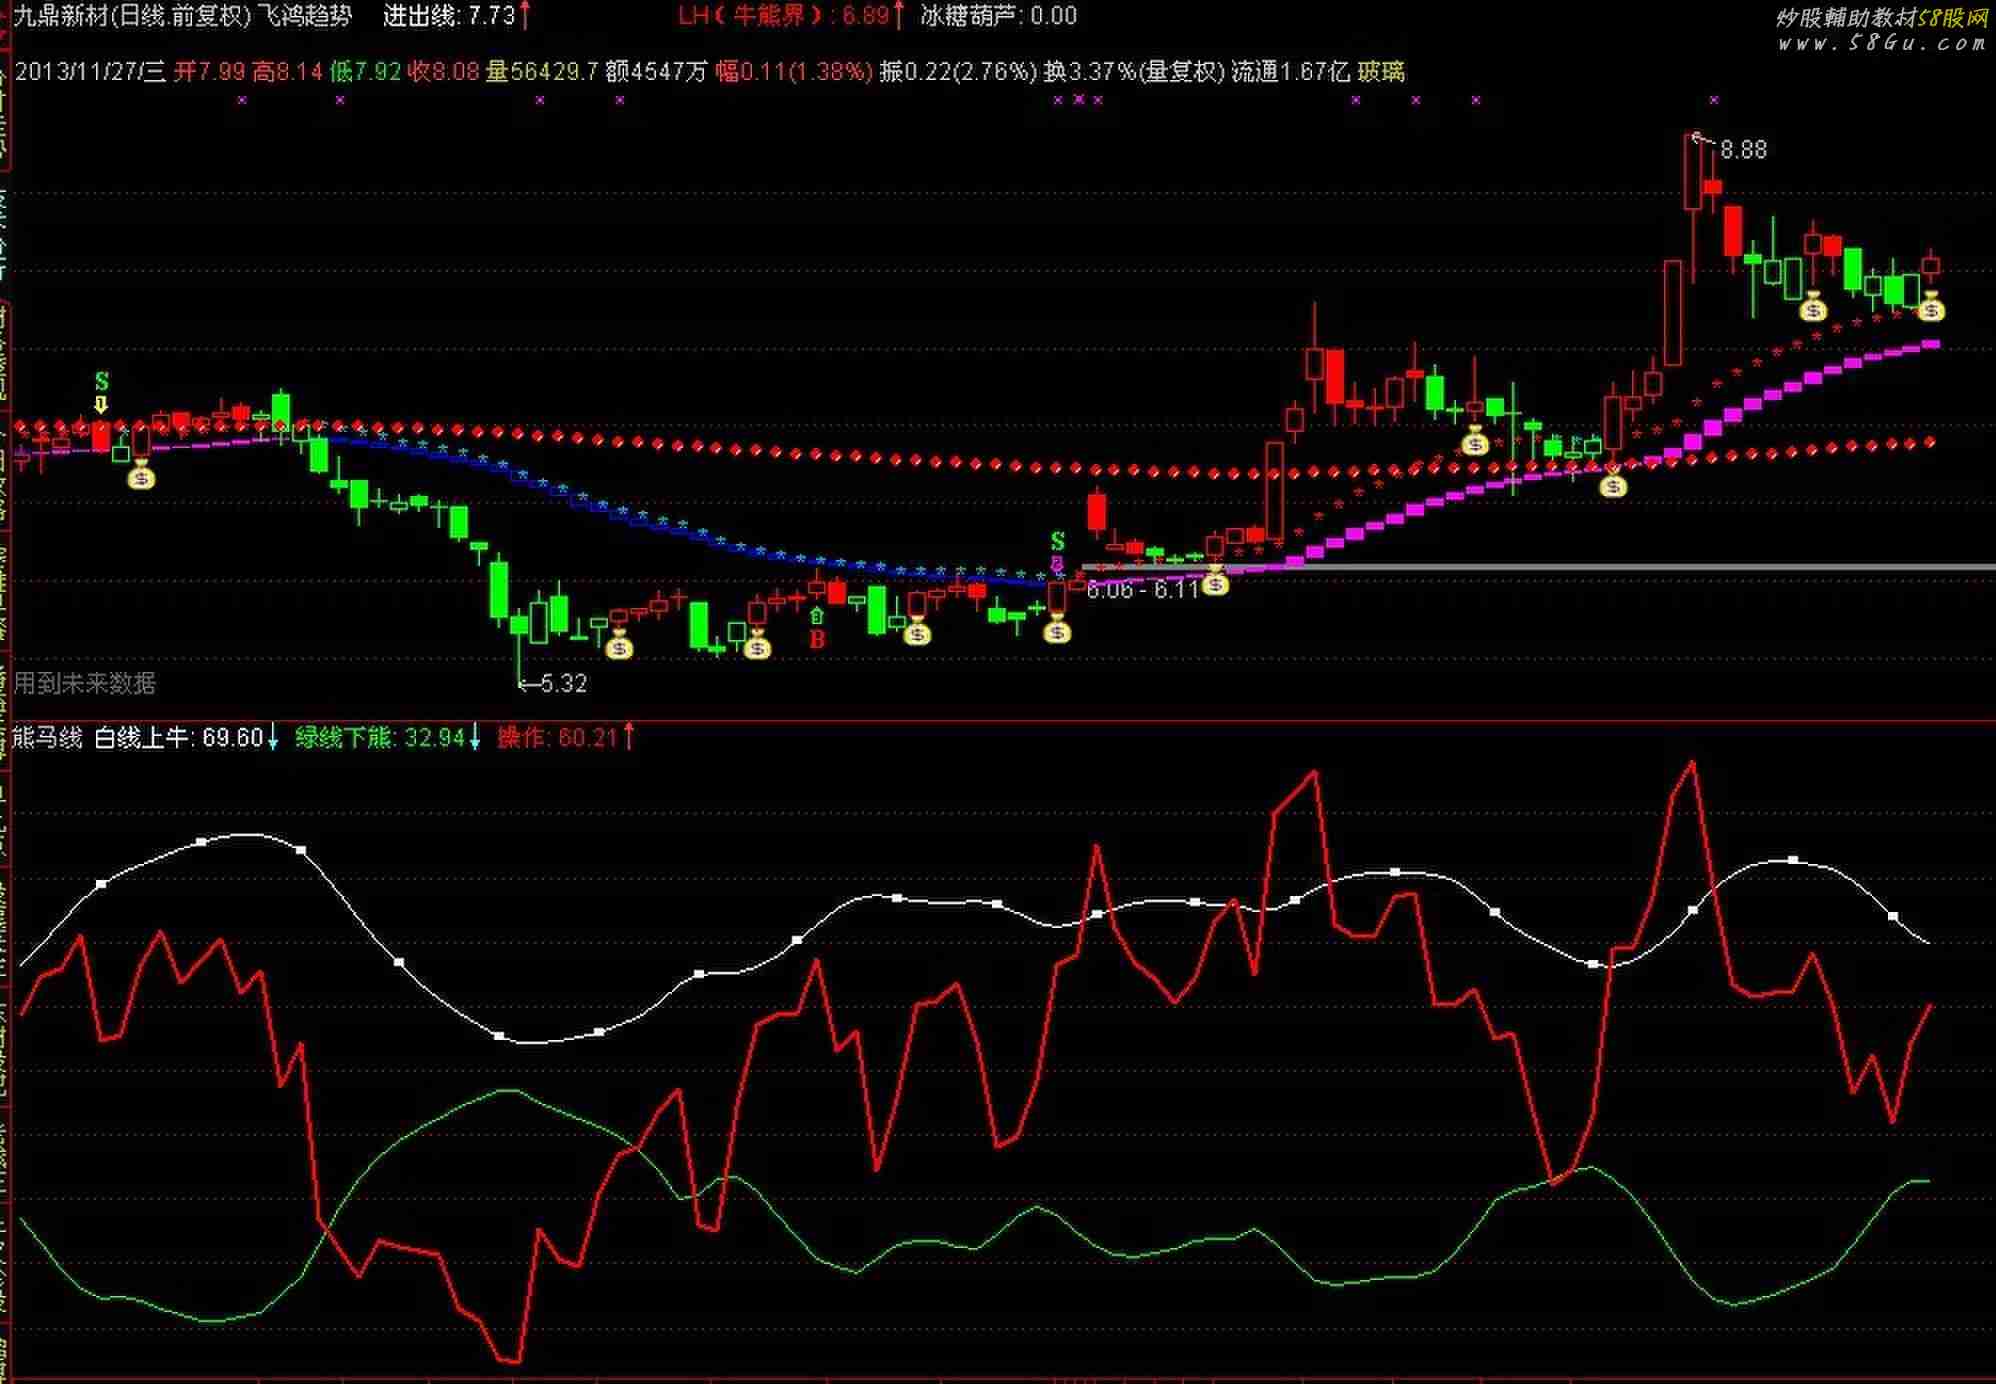
Task: Click the 操作: 60.21 value
Action: point(565,738)
